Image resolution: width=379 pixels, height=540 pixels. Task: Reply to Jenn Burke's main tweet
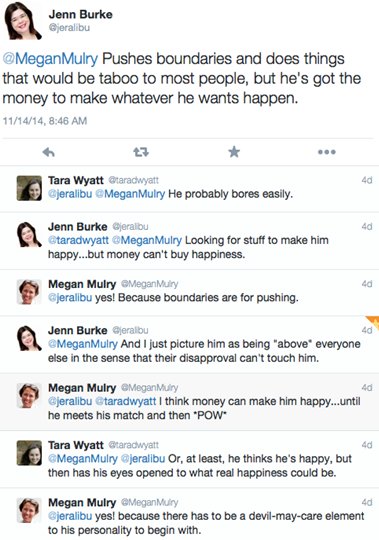pyautogui.click(x=49, y=152)
